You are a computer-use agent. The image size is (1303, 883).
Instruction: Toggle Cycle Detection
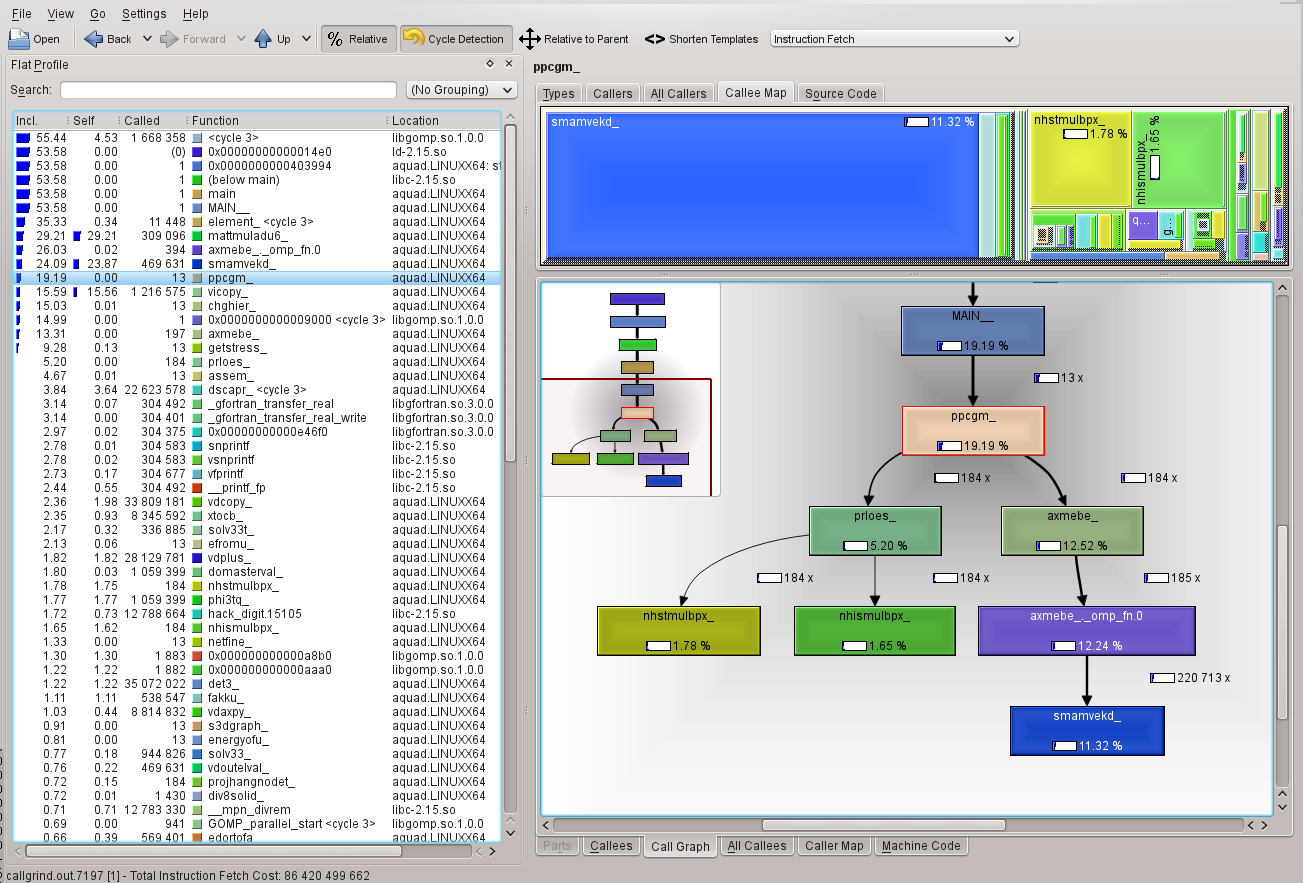(455, 39)
